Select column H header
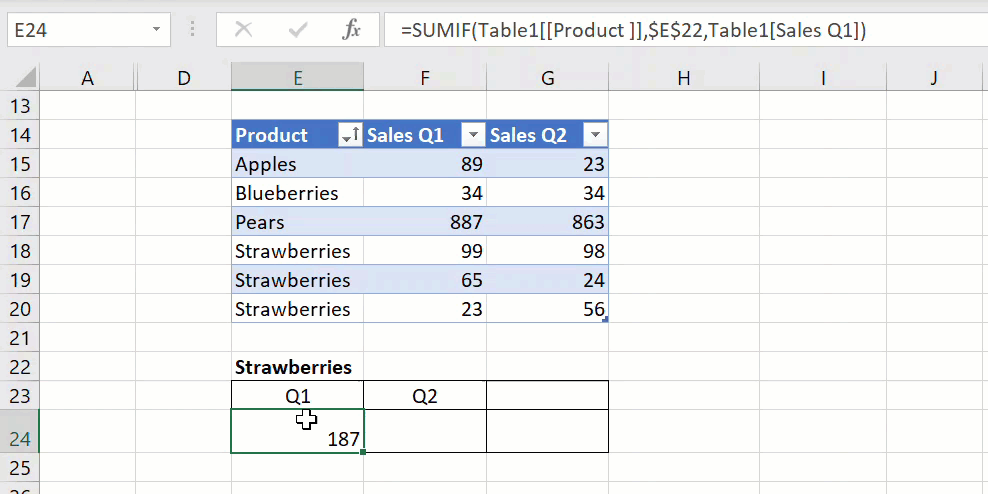 683,77
